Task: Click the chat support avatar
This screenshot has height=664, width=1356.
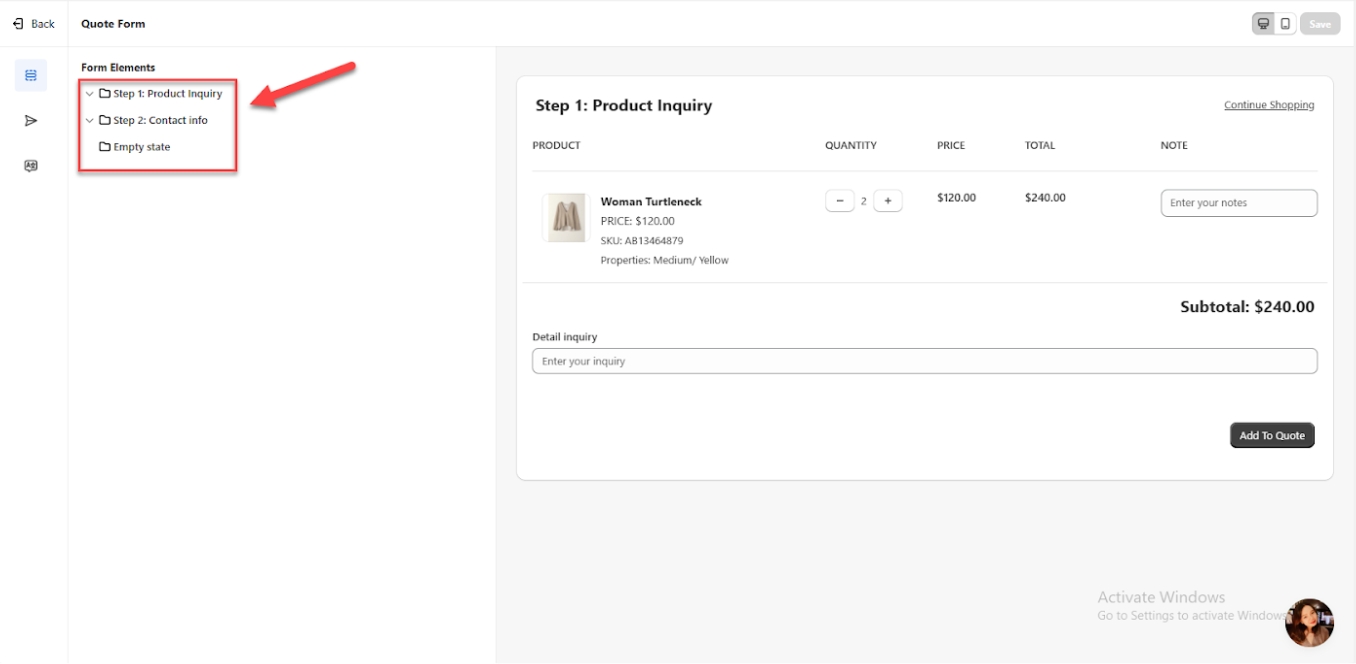Action: click(1309, 623)
